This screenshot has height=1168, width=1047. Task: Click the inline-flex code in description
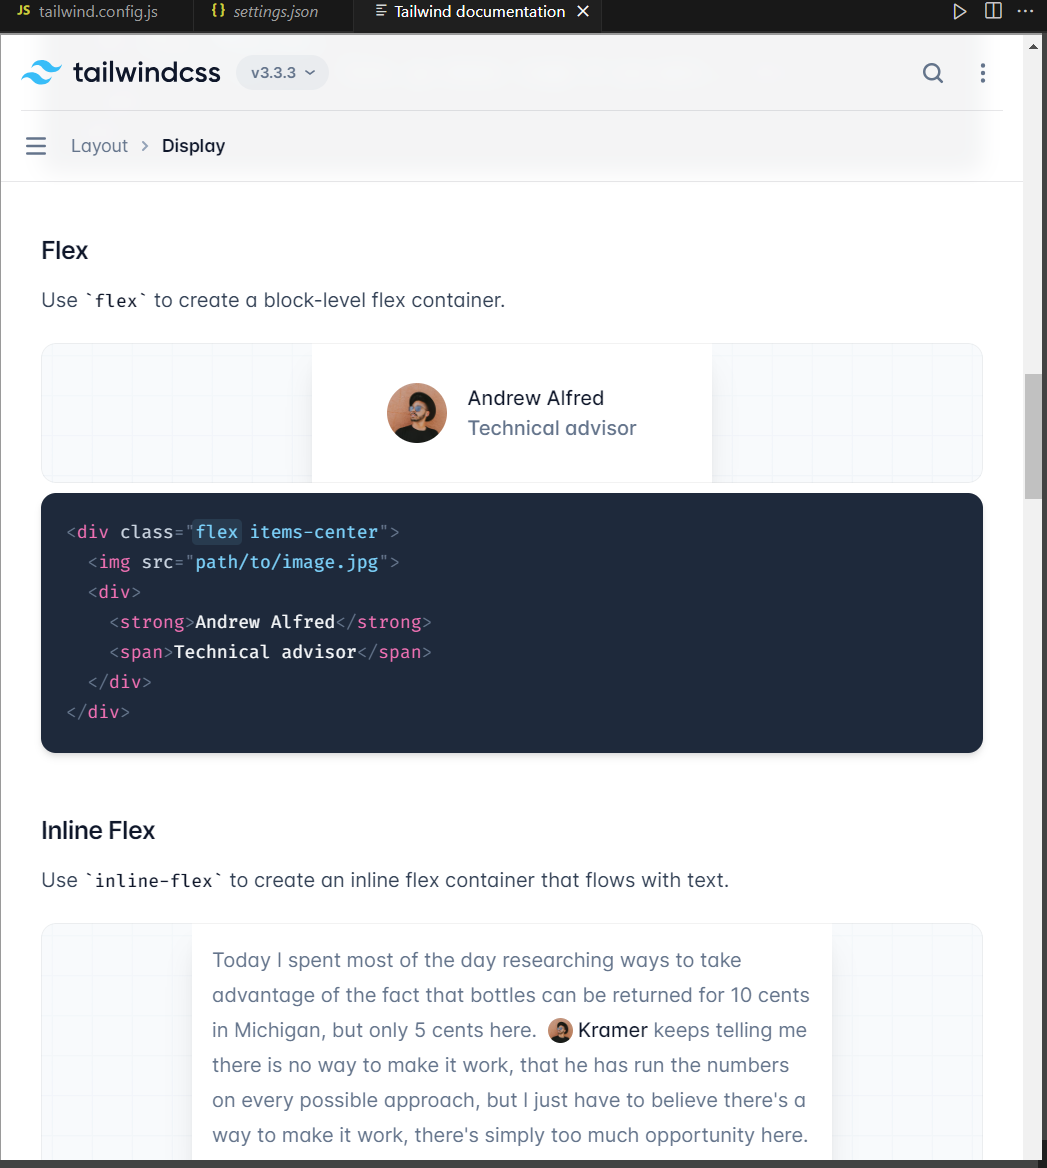154,880
